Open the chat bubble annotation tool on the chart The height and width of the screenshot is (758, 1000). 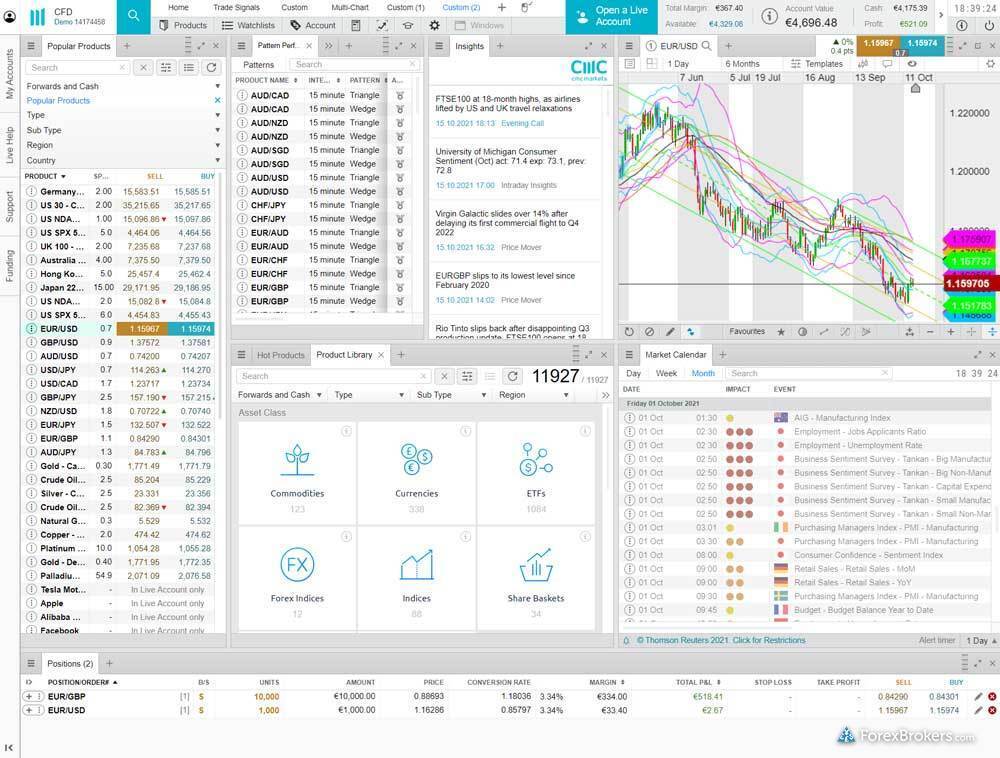click(886, 63)
